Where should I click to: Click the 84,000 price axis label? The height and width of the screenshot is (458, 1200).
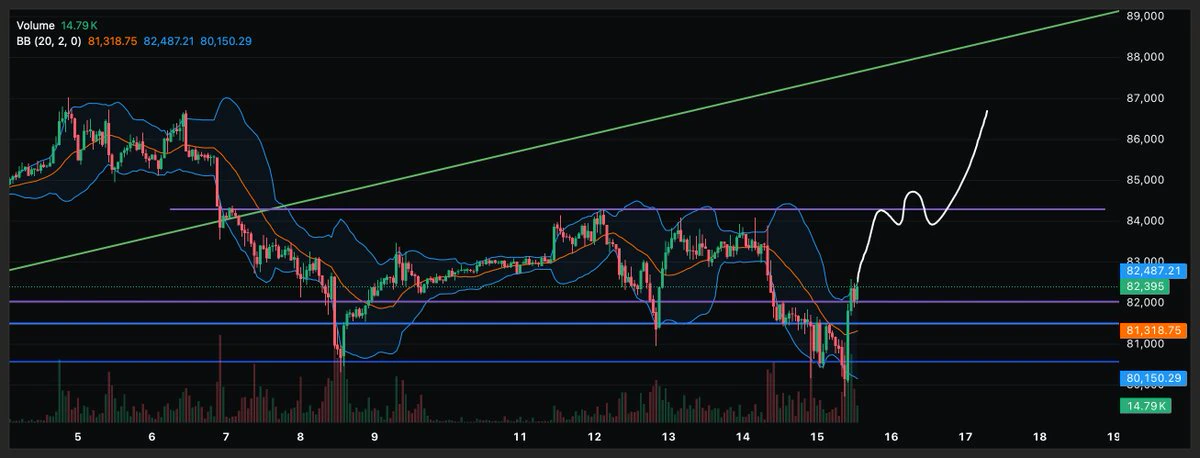click(1145, 221)
